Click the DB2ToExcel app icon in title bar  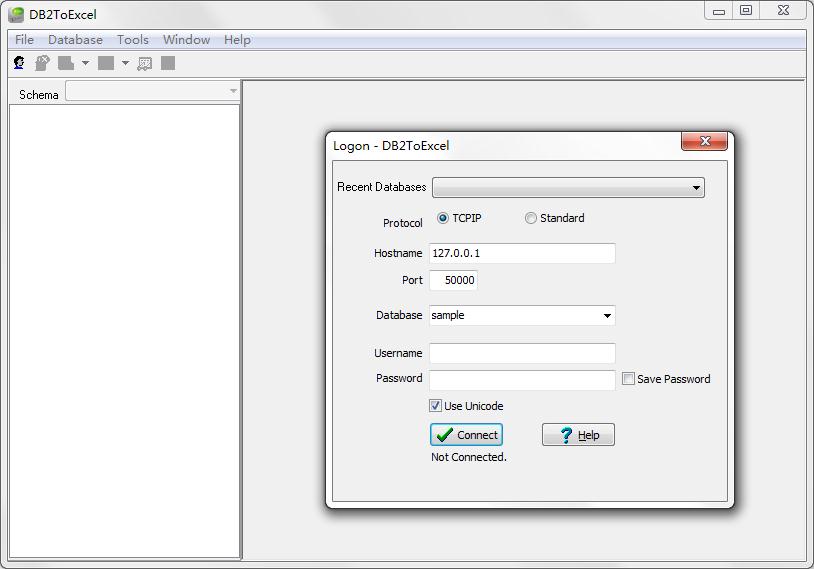tap(16, 14)
